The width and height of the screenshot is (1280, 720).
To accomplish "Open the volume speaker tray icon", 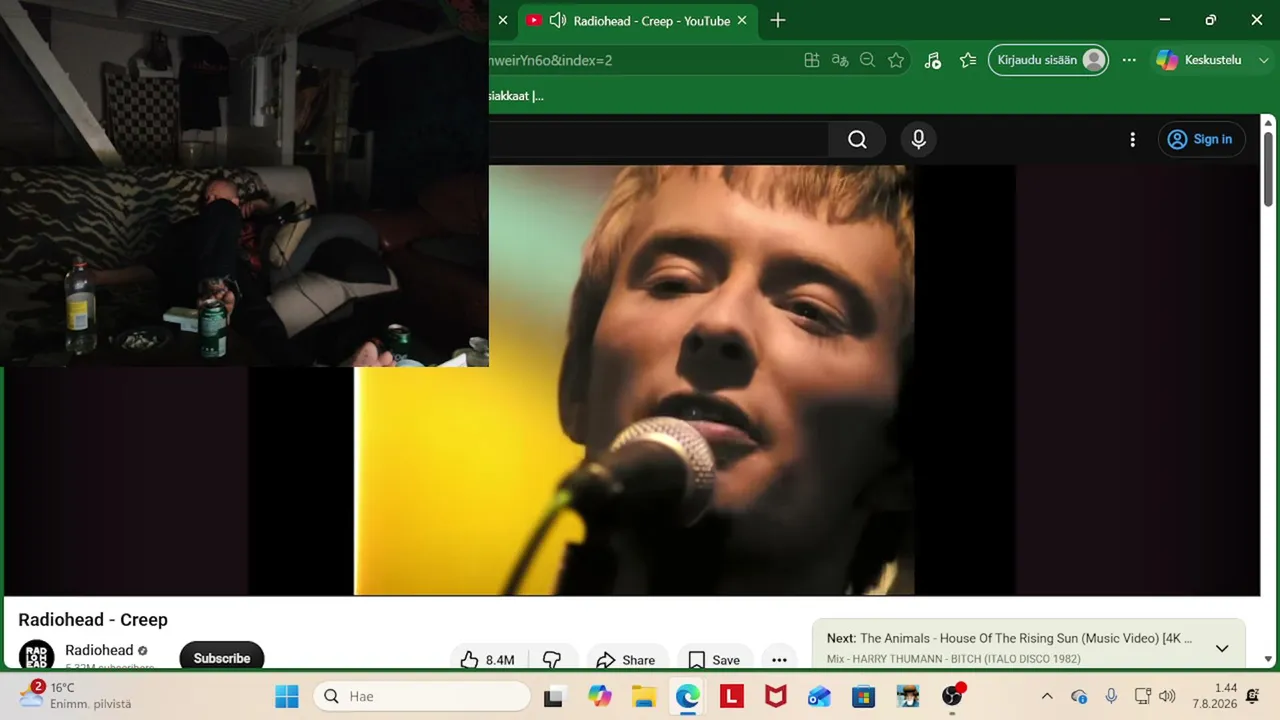I will click(x=1167, y=696).
